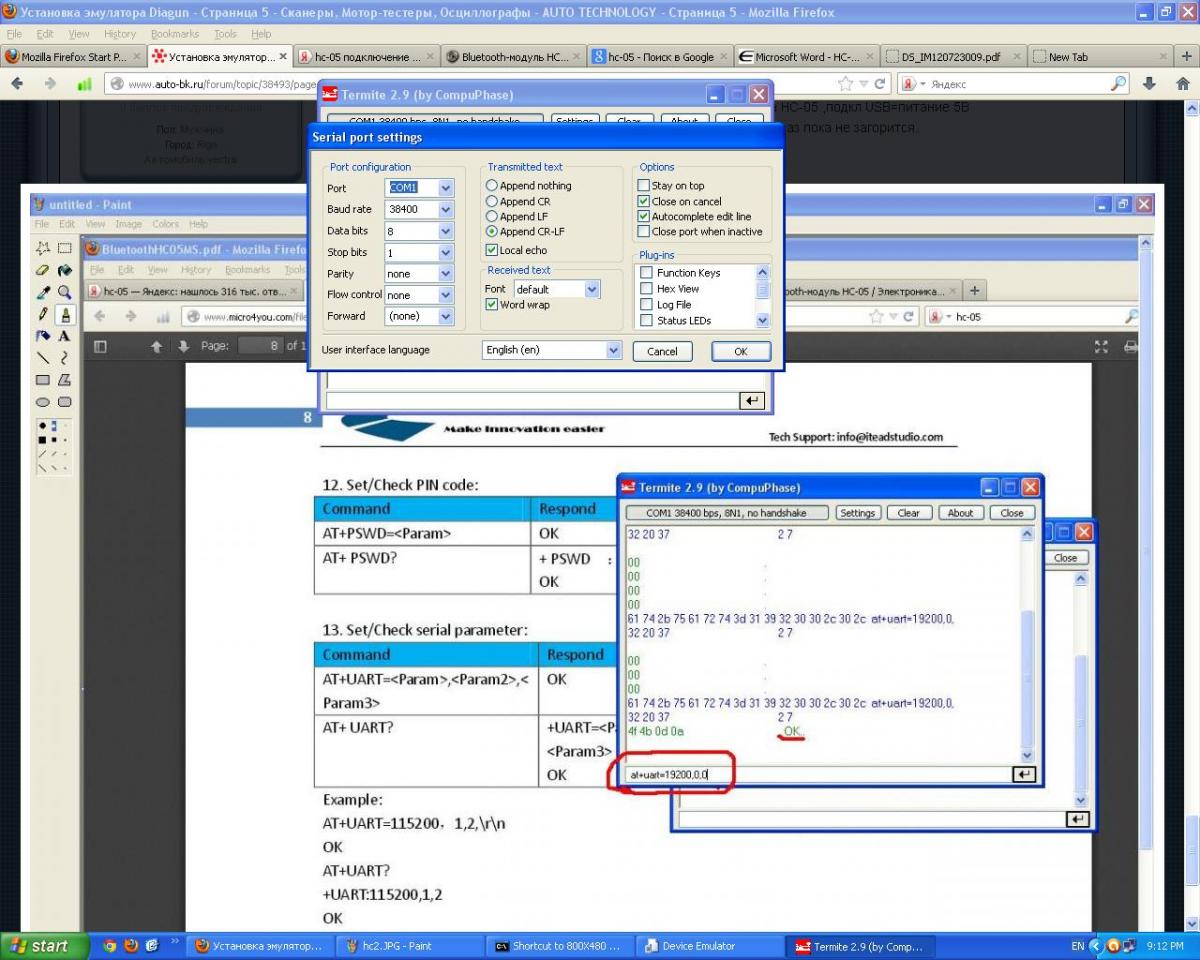Click PDF viewer previous page arrow
The height and width of the screenshot is (960, 1200).
point(156,346)
